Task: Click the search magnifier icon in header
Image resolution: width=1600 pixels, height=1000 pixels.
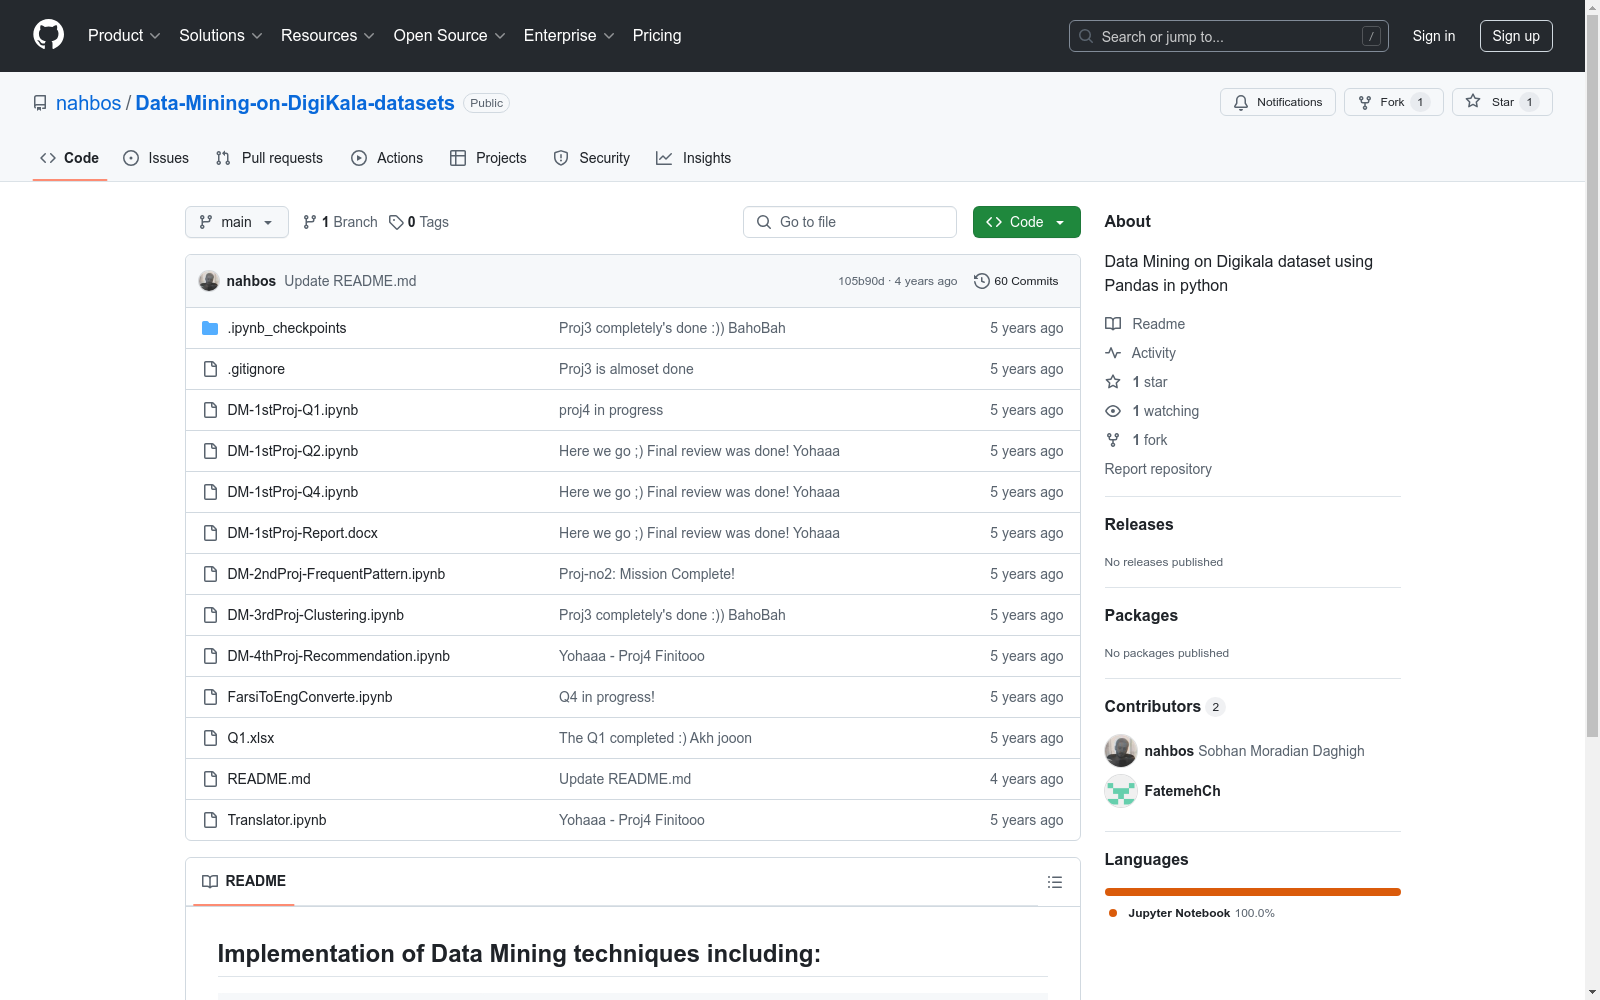Action: click(1086, 36)
